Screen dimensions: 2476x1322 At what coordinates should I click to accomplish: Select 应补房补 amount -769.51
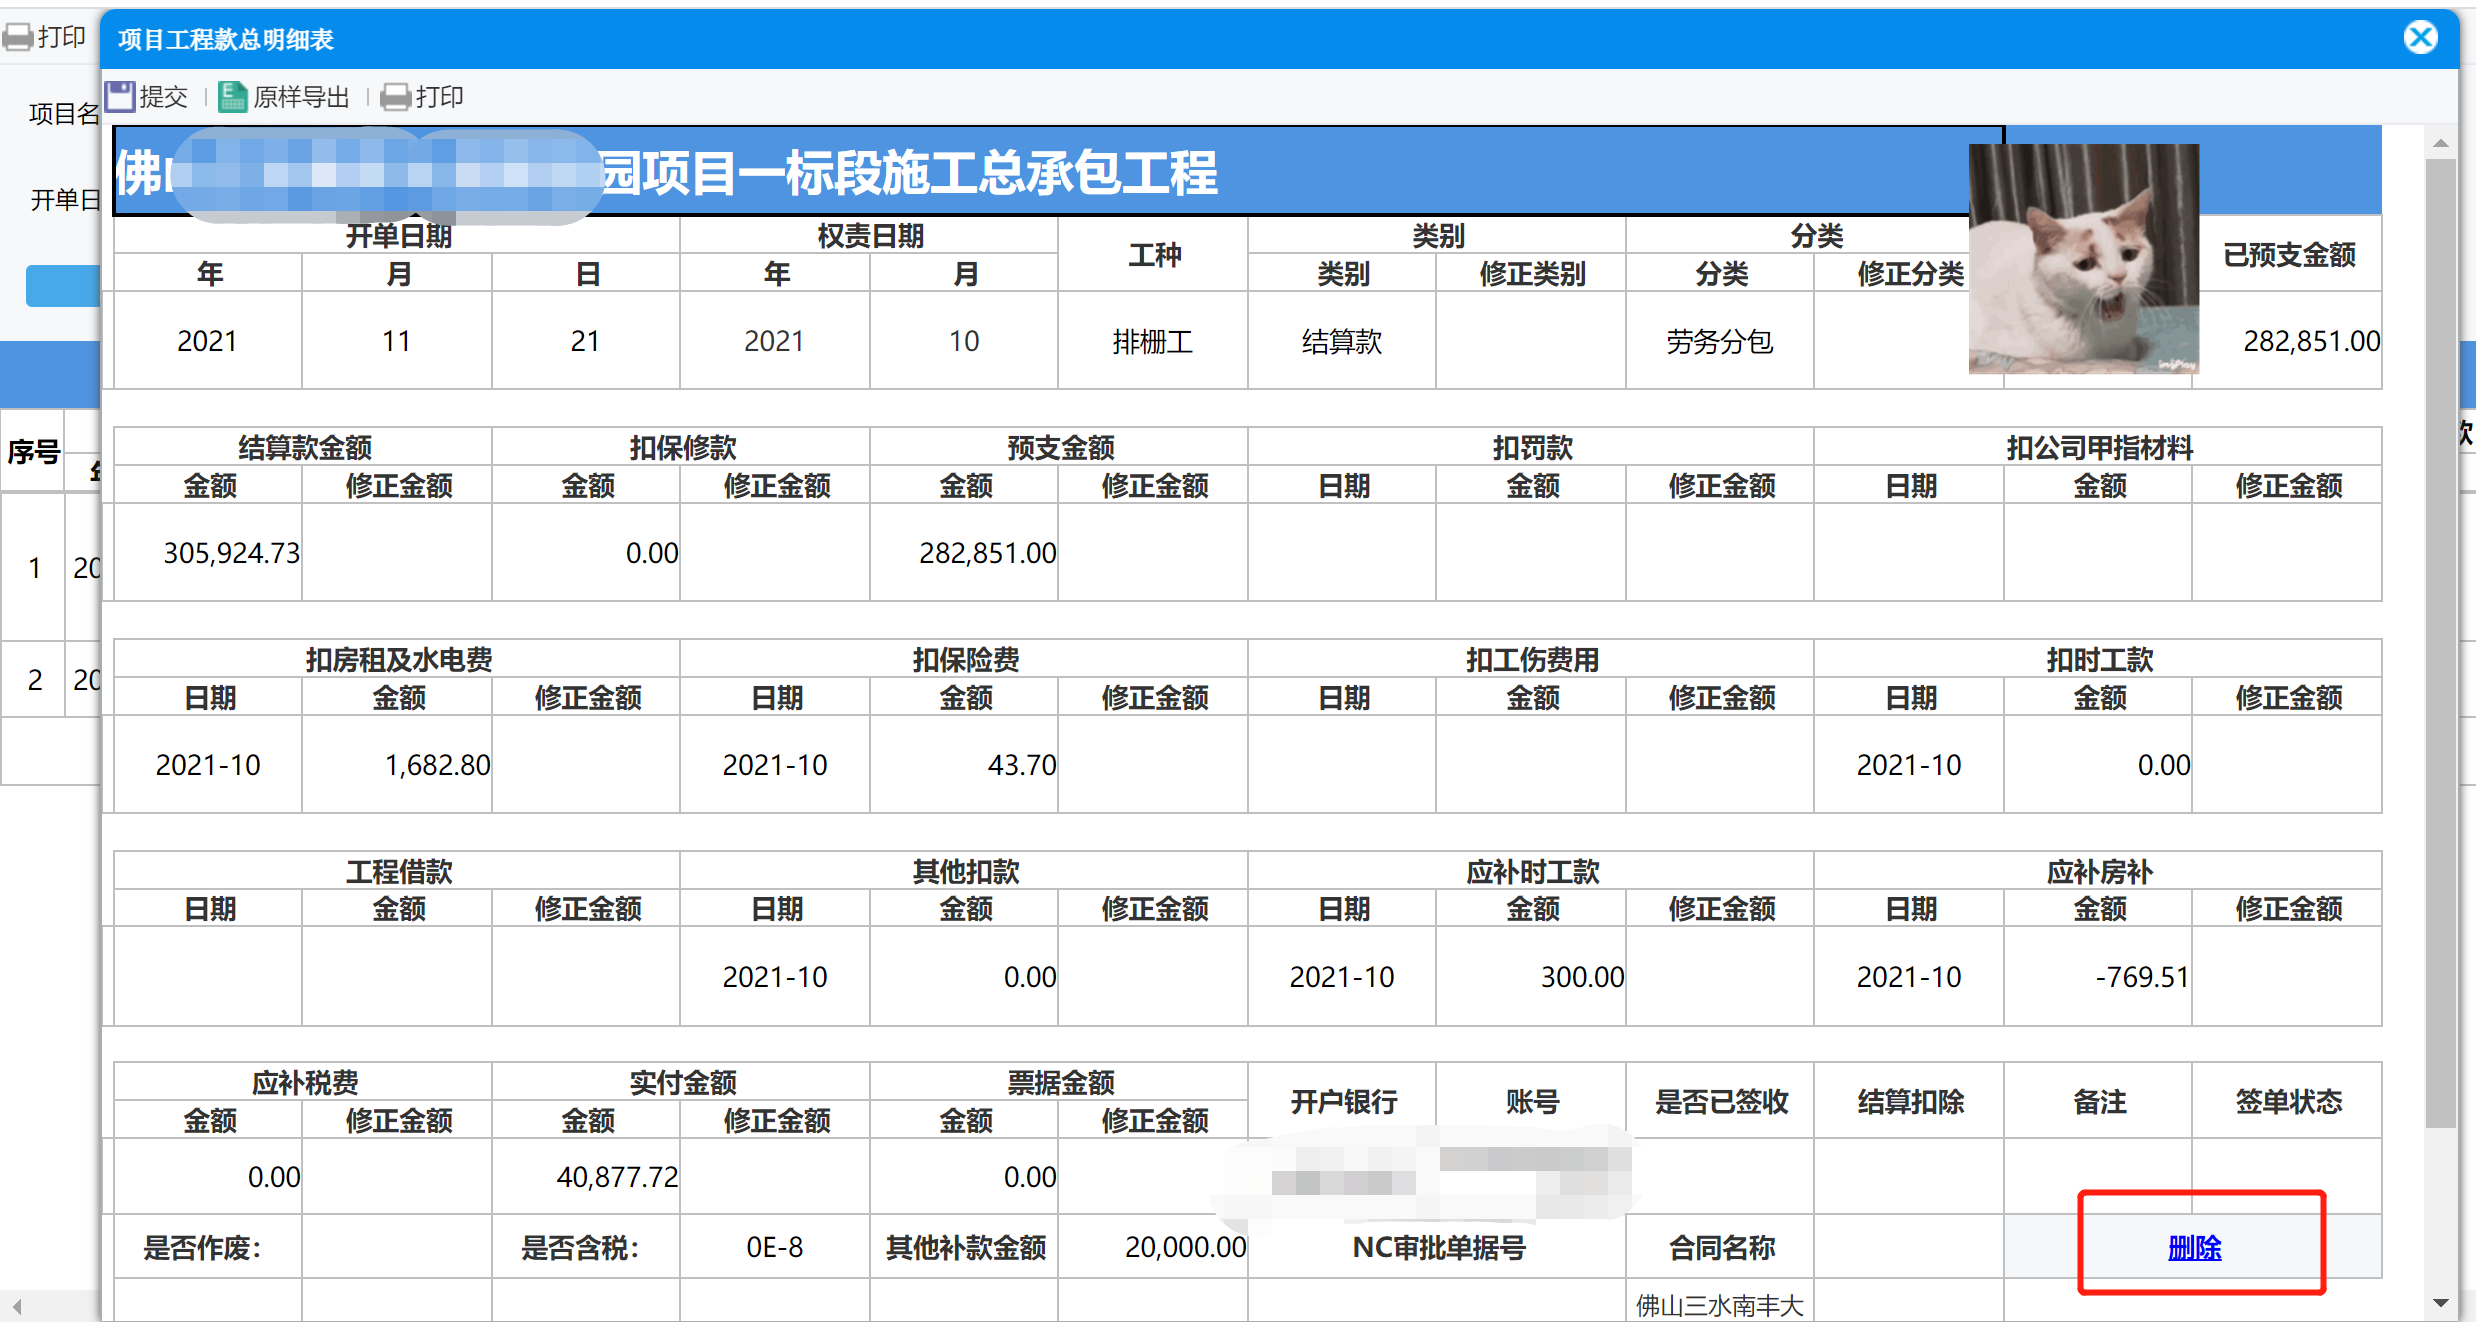click(2143, 977)
